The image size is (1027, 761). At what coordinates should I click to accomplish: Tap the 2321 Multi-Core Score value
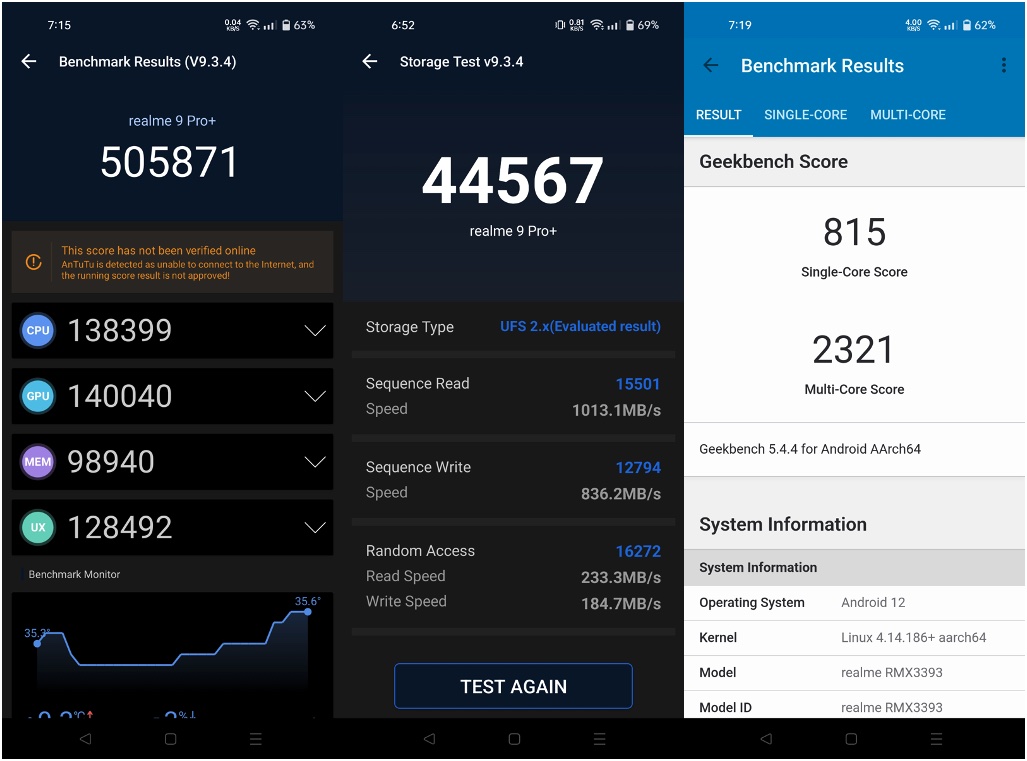853,350
